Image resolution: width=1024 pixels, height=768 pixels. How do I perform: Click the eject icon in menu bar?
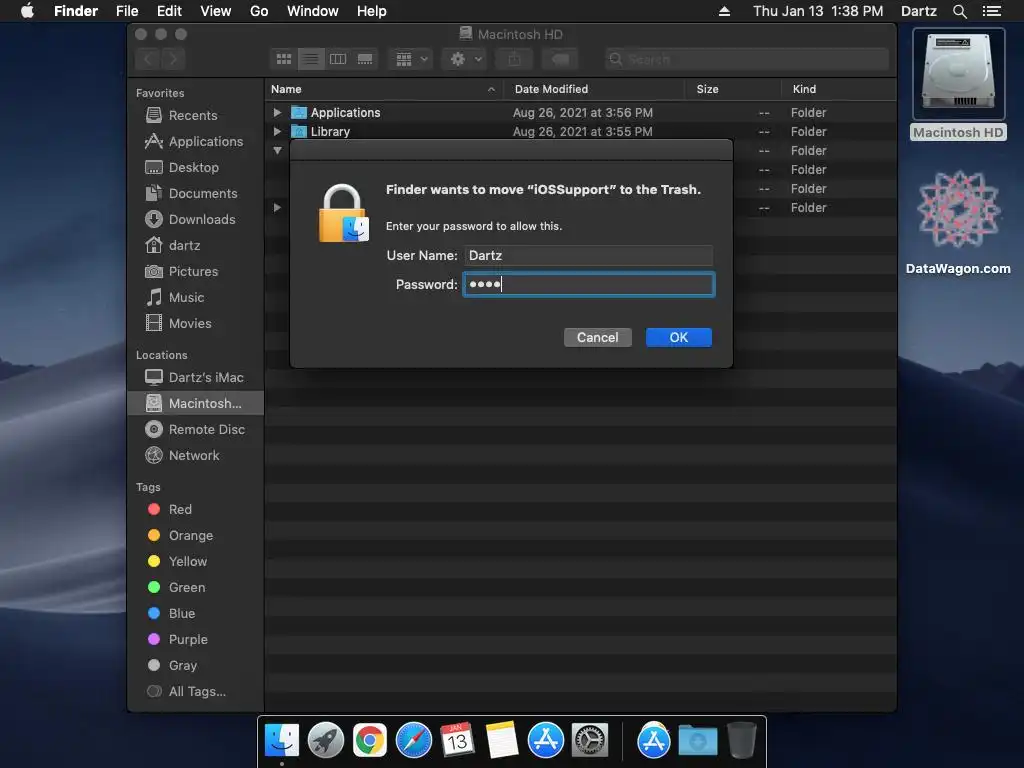[x=724, y=11]
